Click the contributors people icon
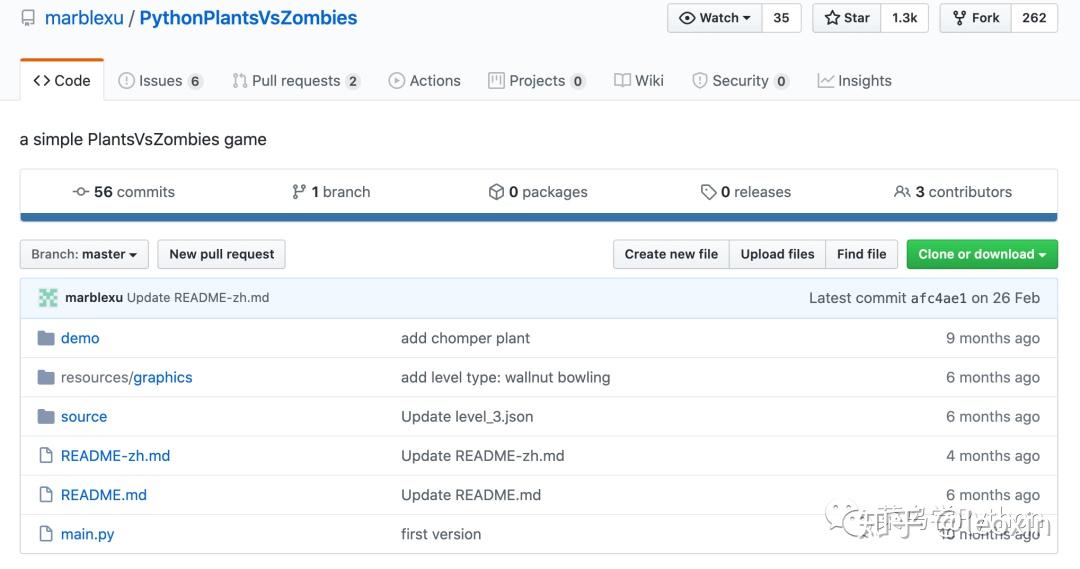This screenshot has width=1080, height=569. click(x=902, y=192)
